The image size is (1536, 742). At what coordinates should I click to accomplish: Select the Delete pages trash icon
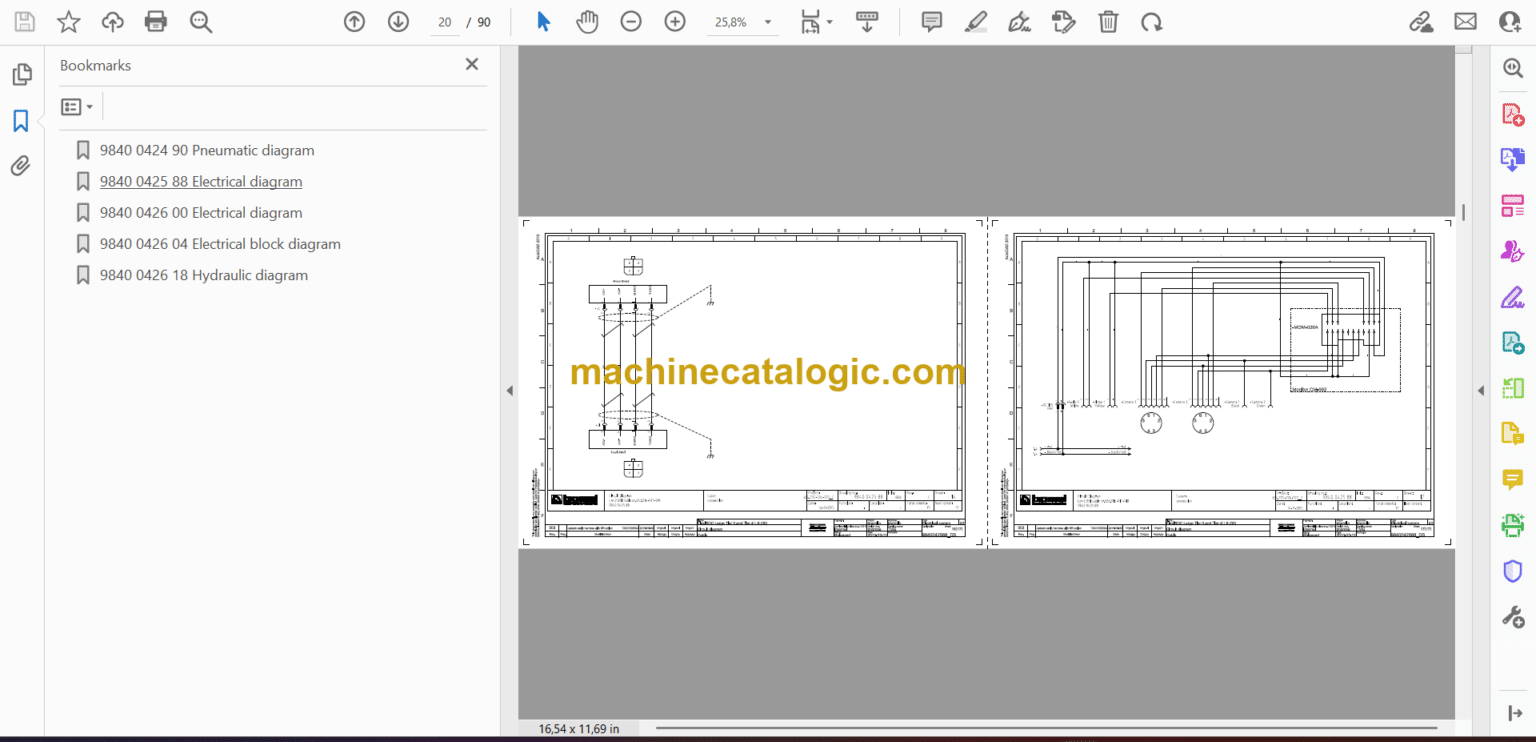coord(1108,21)
